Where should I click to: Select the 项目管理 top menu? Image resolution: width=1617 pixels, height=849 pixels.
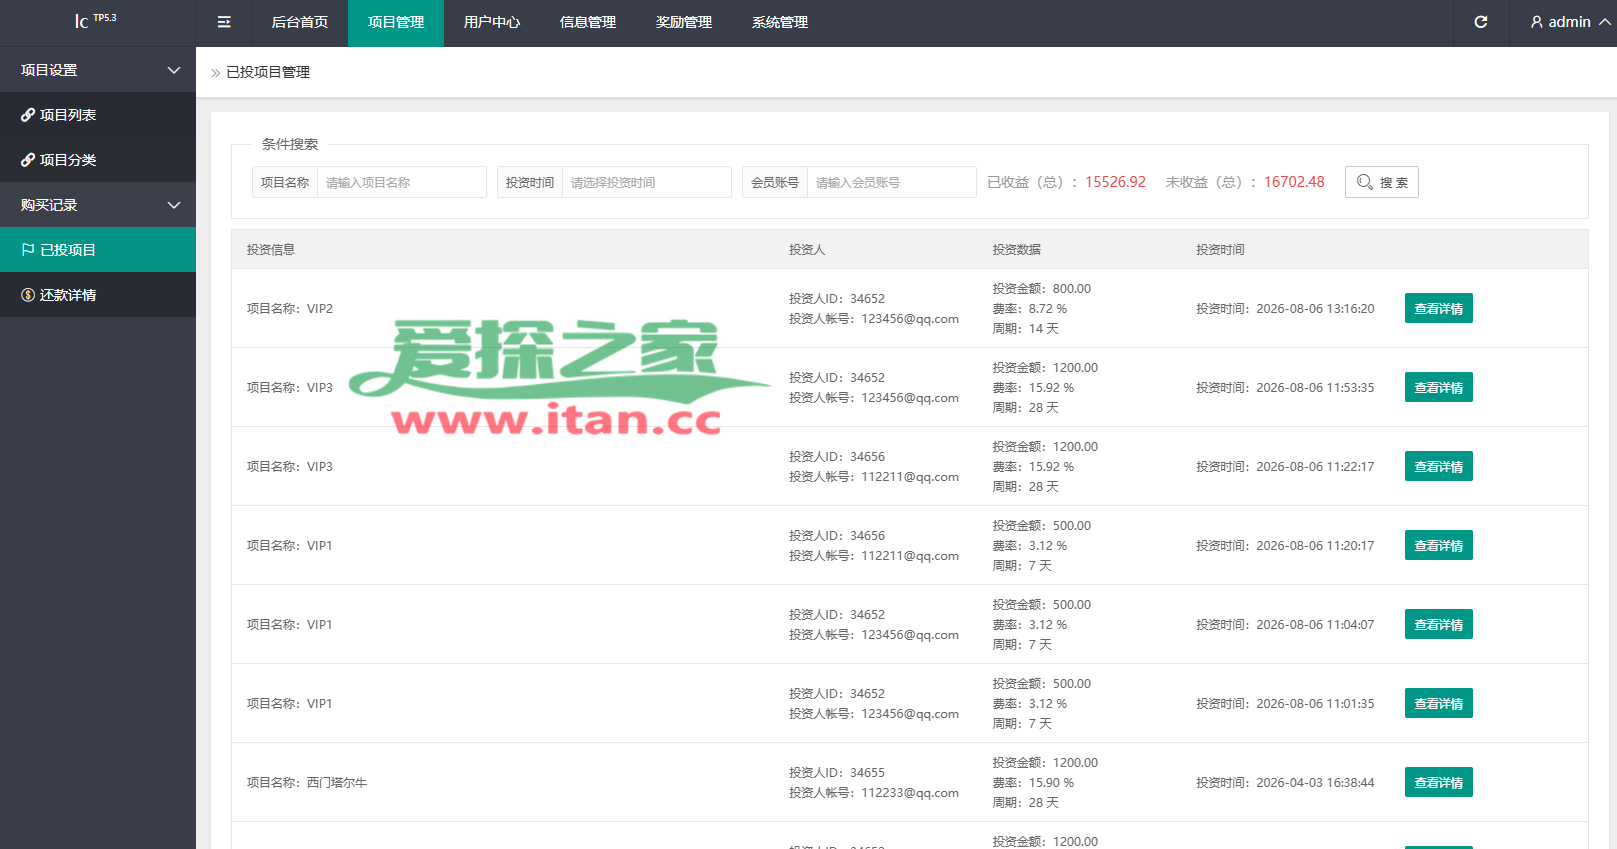click(396, 22)
